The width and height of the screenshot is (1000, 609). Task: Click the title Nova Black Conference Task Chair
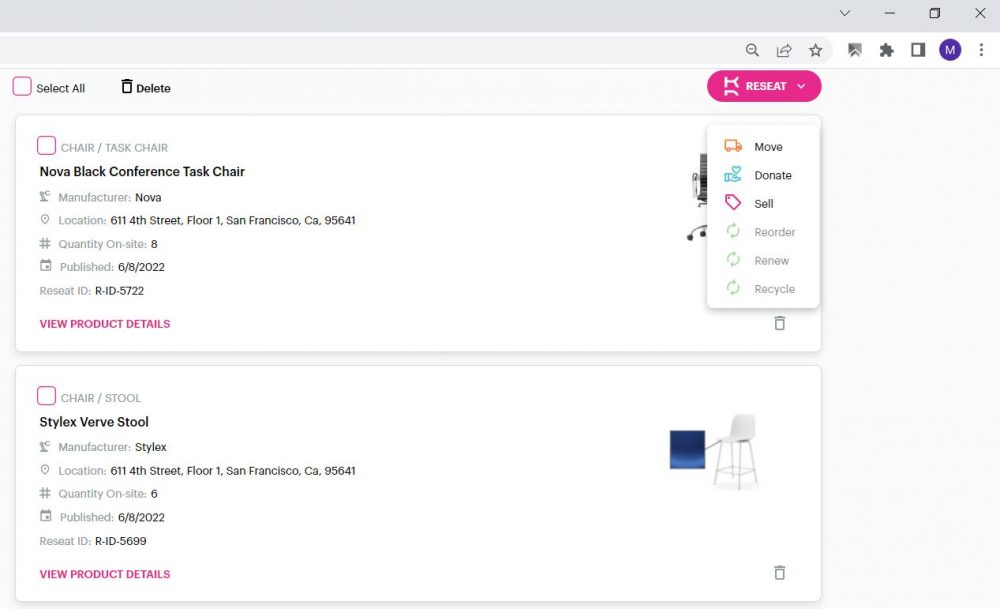142,172
